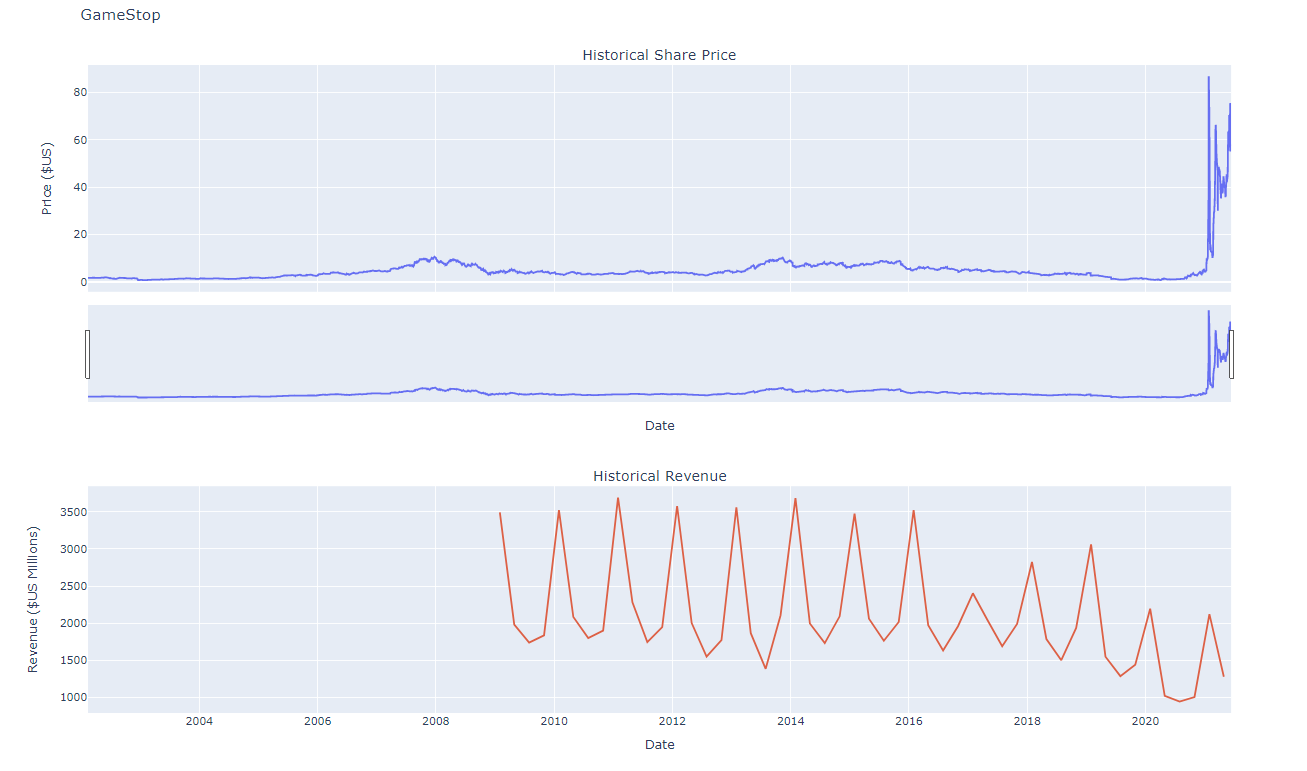Click the Historical Revenue title
1307x771 pixels.
(x=659, y=476)
